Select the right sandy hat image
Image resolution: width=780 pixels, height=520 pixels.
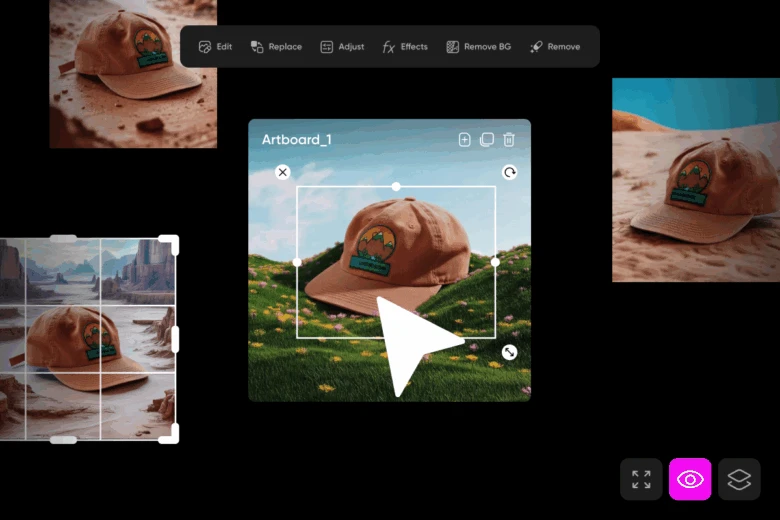tap(696, 180)
